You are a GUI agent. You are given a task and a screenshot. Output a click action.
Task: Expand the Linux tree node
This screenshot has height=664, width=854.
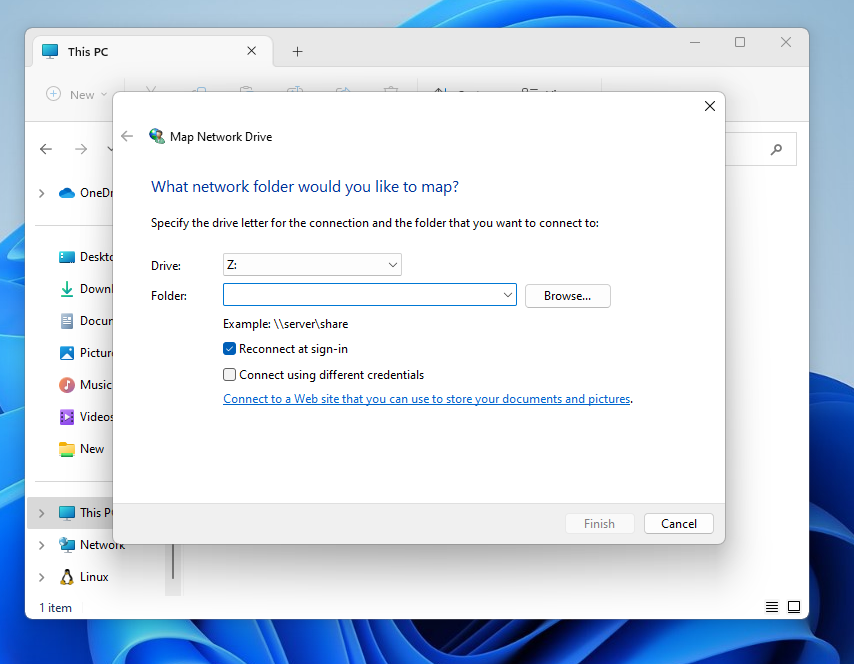[41, 577]
